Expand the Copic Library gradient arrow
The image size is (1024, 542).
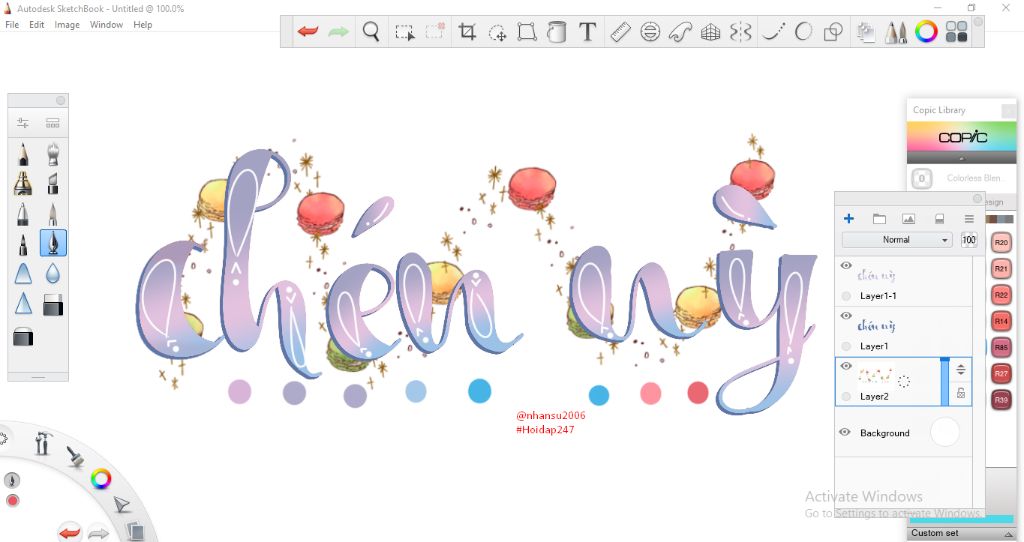(x=961, y=159)
